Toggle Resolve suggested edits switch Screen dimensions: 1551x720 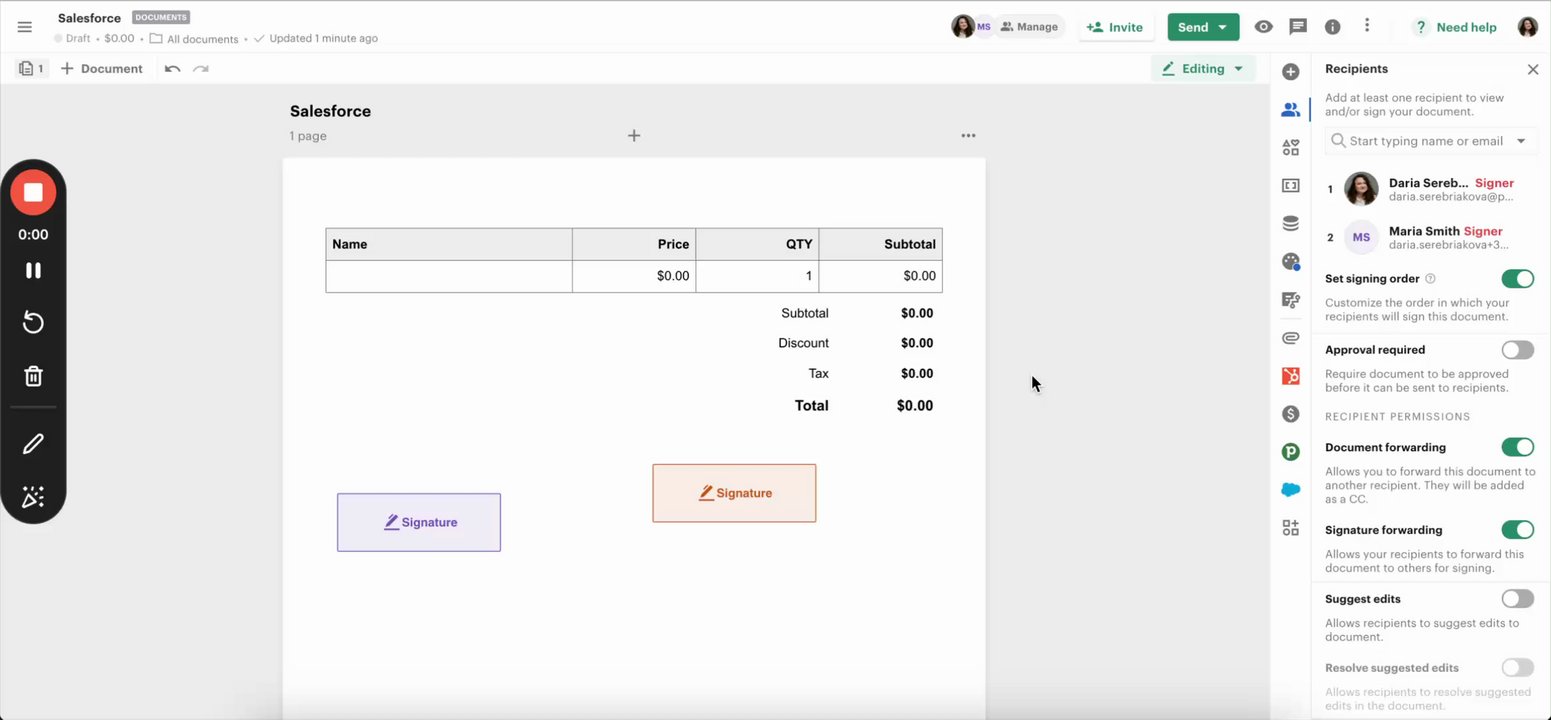coord(1517,668)
